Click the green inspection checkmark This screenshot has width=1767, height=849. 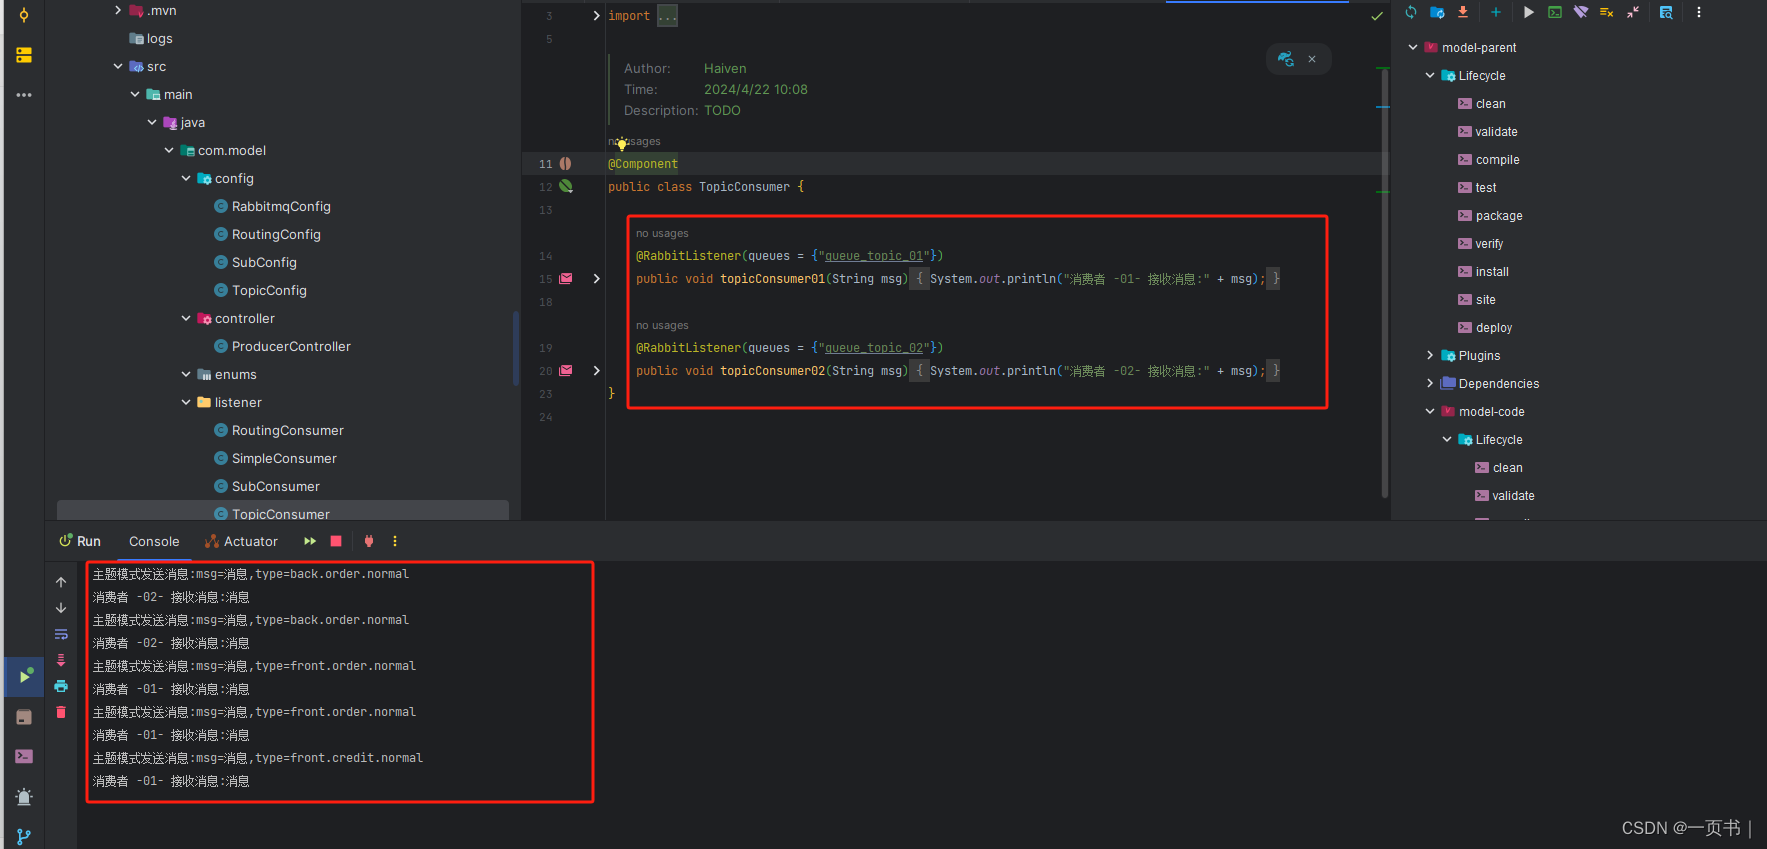[x=1377, y=16]
